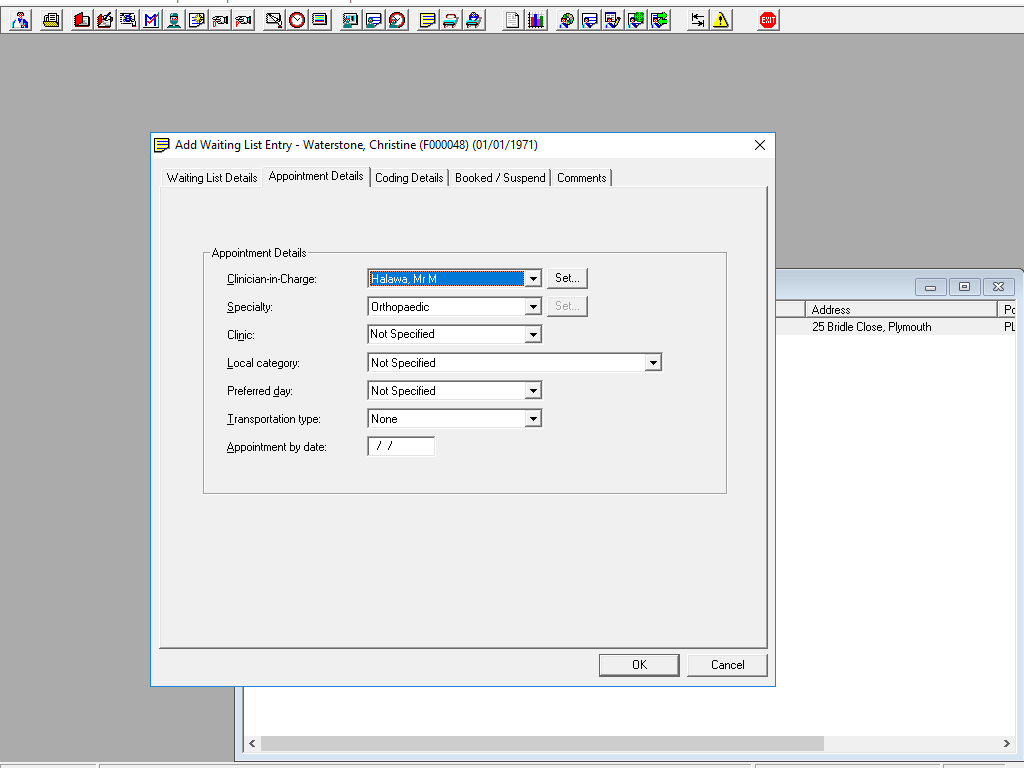The width and height of the screenshot is (1024, 768).
Task: Cancel the Add Waiting List Entry dialog
Action: (x=728, y=665)
